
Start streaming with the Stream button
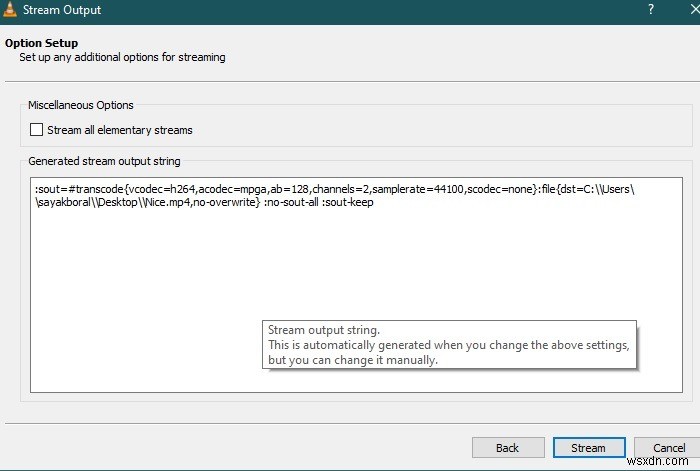(588, 448)
